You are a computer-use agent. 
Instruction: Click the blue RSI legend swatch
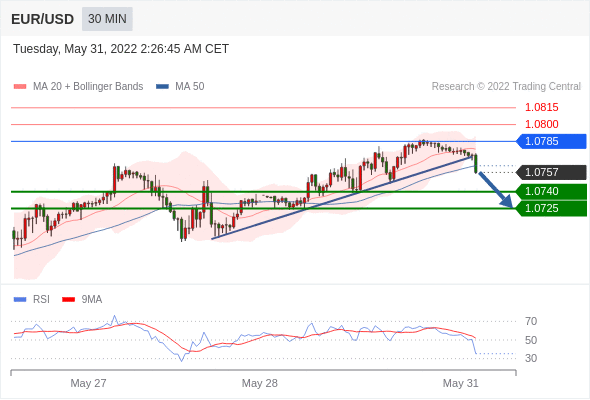(20, 300)
